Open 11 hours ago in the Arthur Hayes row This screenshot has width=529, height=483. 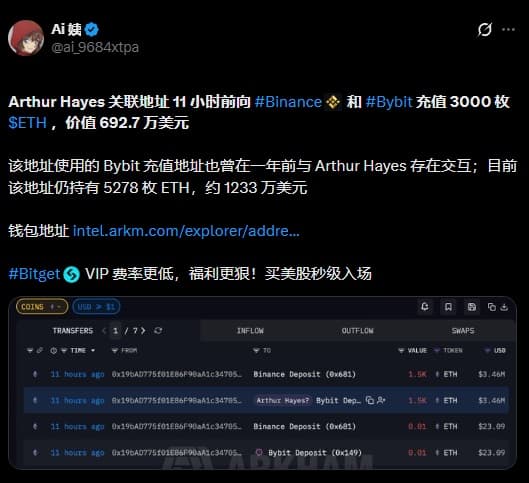click(77, 400)
